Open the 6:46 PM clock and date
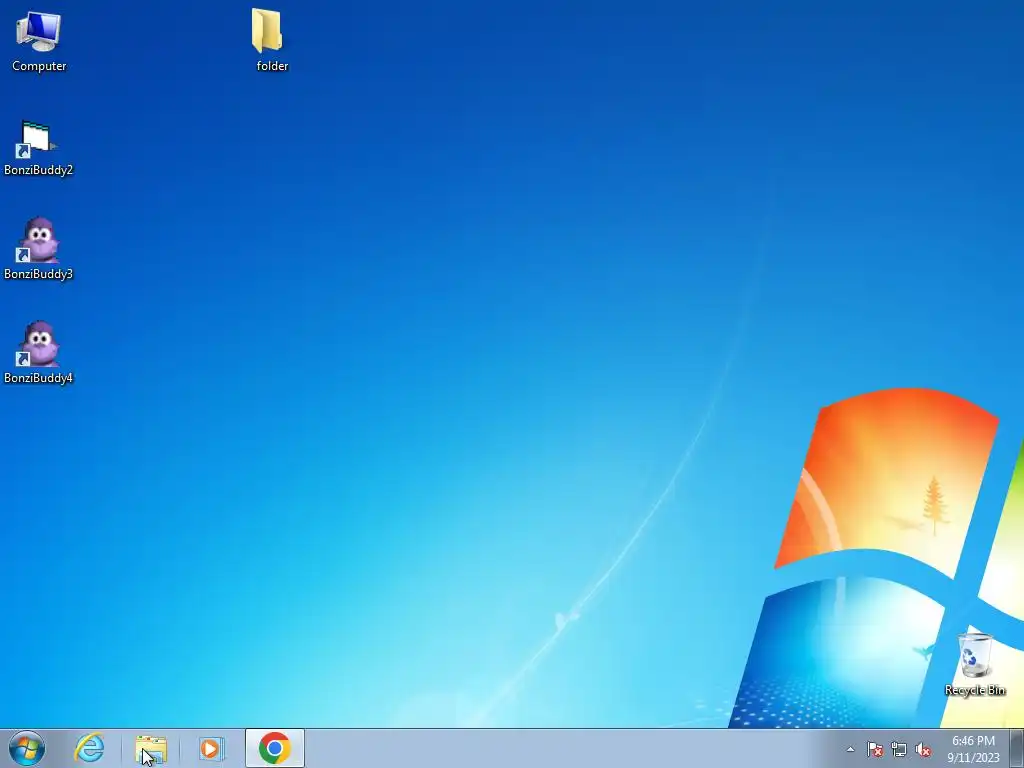The height and width of the screenshot is (768, 1024). click(973, 749)
